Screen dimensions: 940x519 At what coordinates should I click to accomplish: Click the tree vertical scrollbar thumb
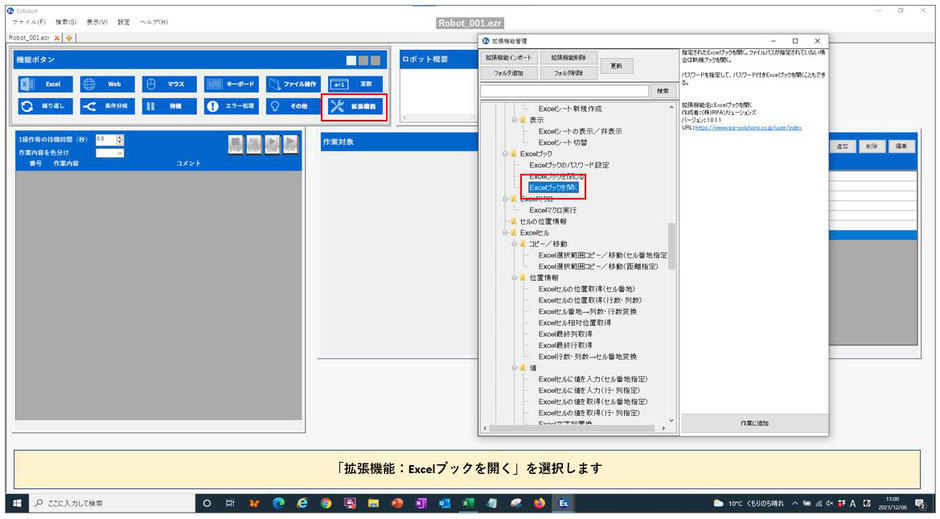click(x=671, y=246)
